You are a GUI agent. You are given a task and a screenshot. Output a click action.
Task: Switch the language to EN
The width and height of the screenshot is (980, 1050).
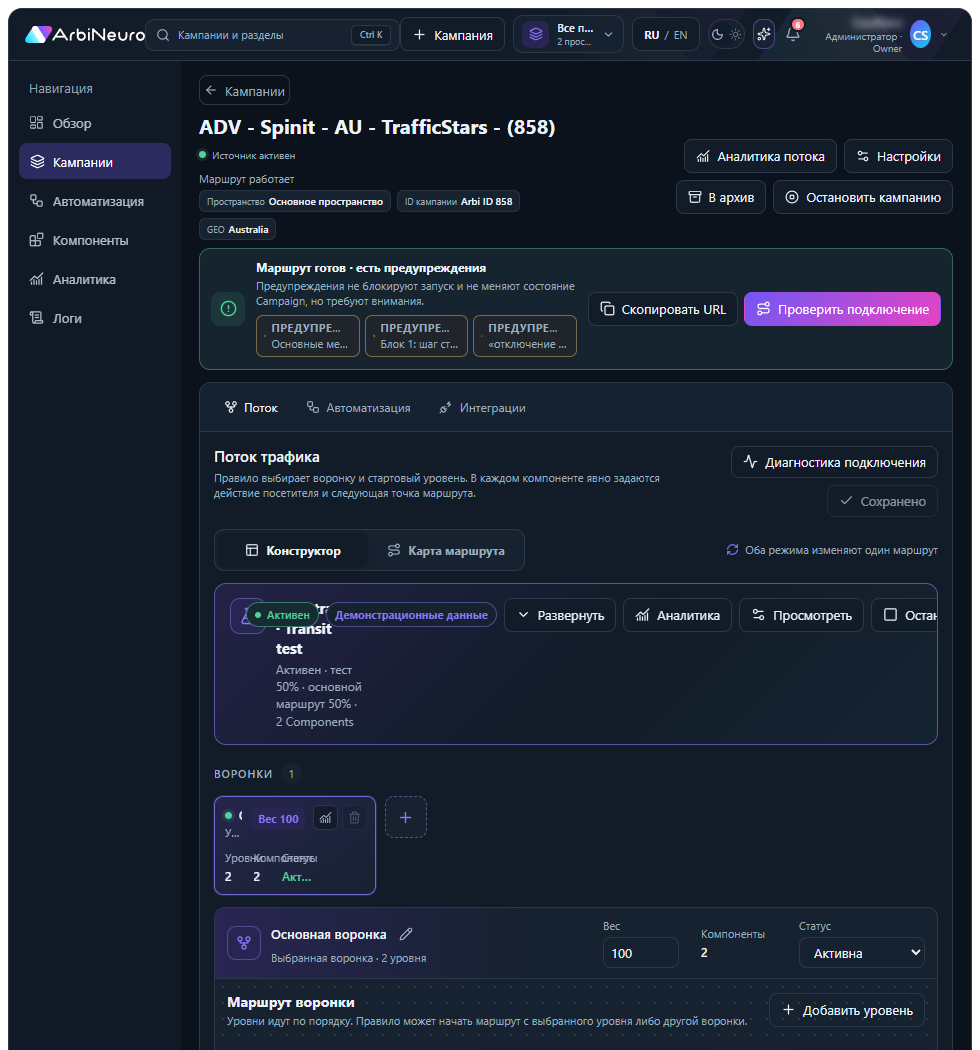pyautogui.click(x=680, y=35)
